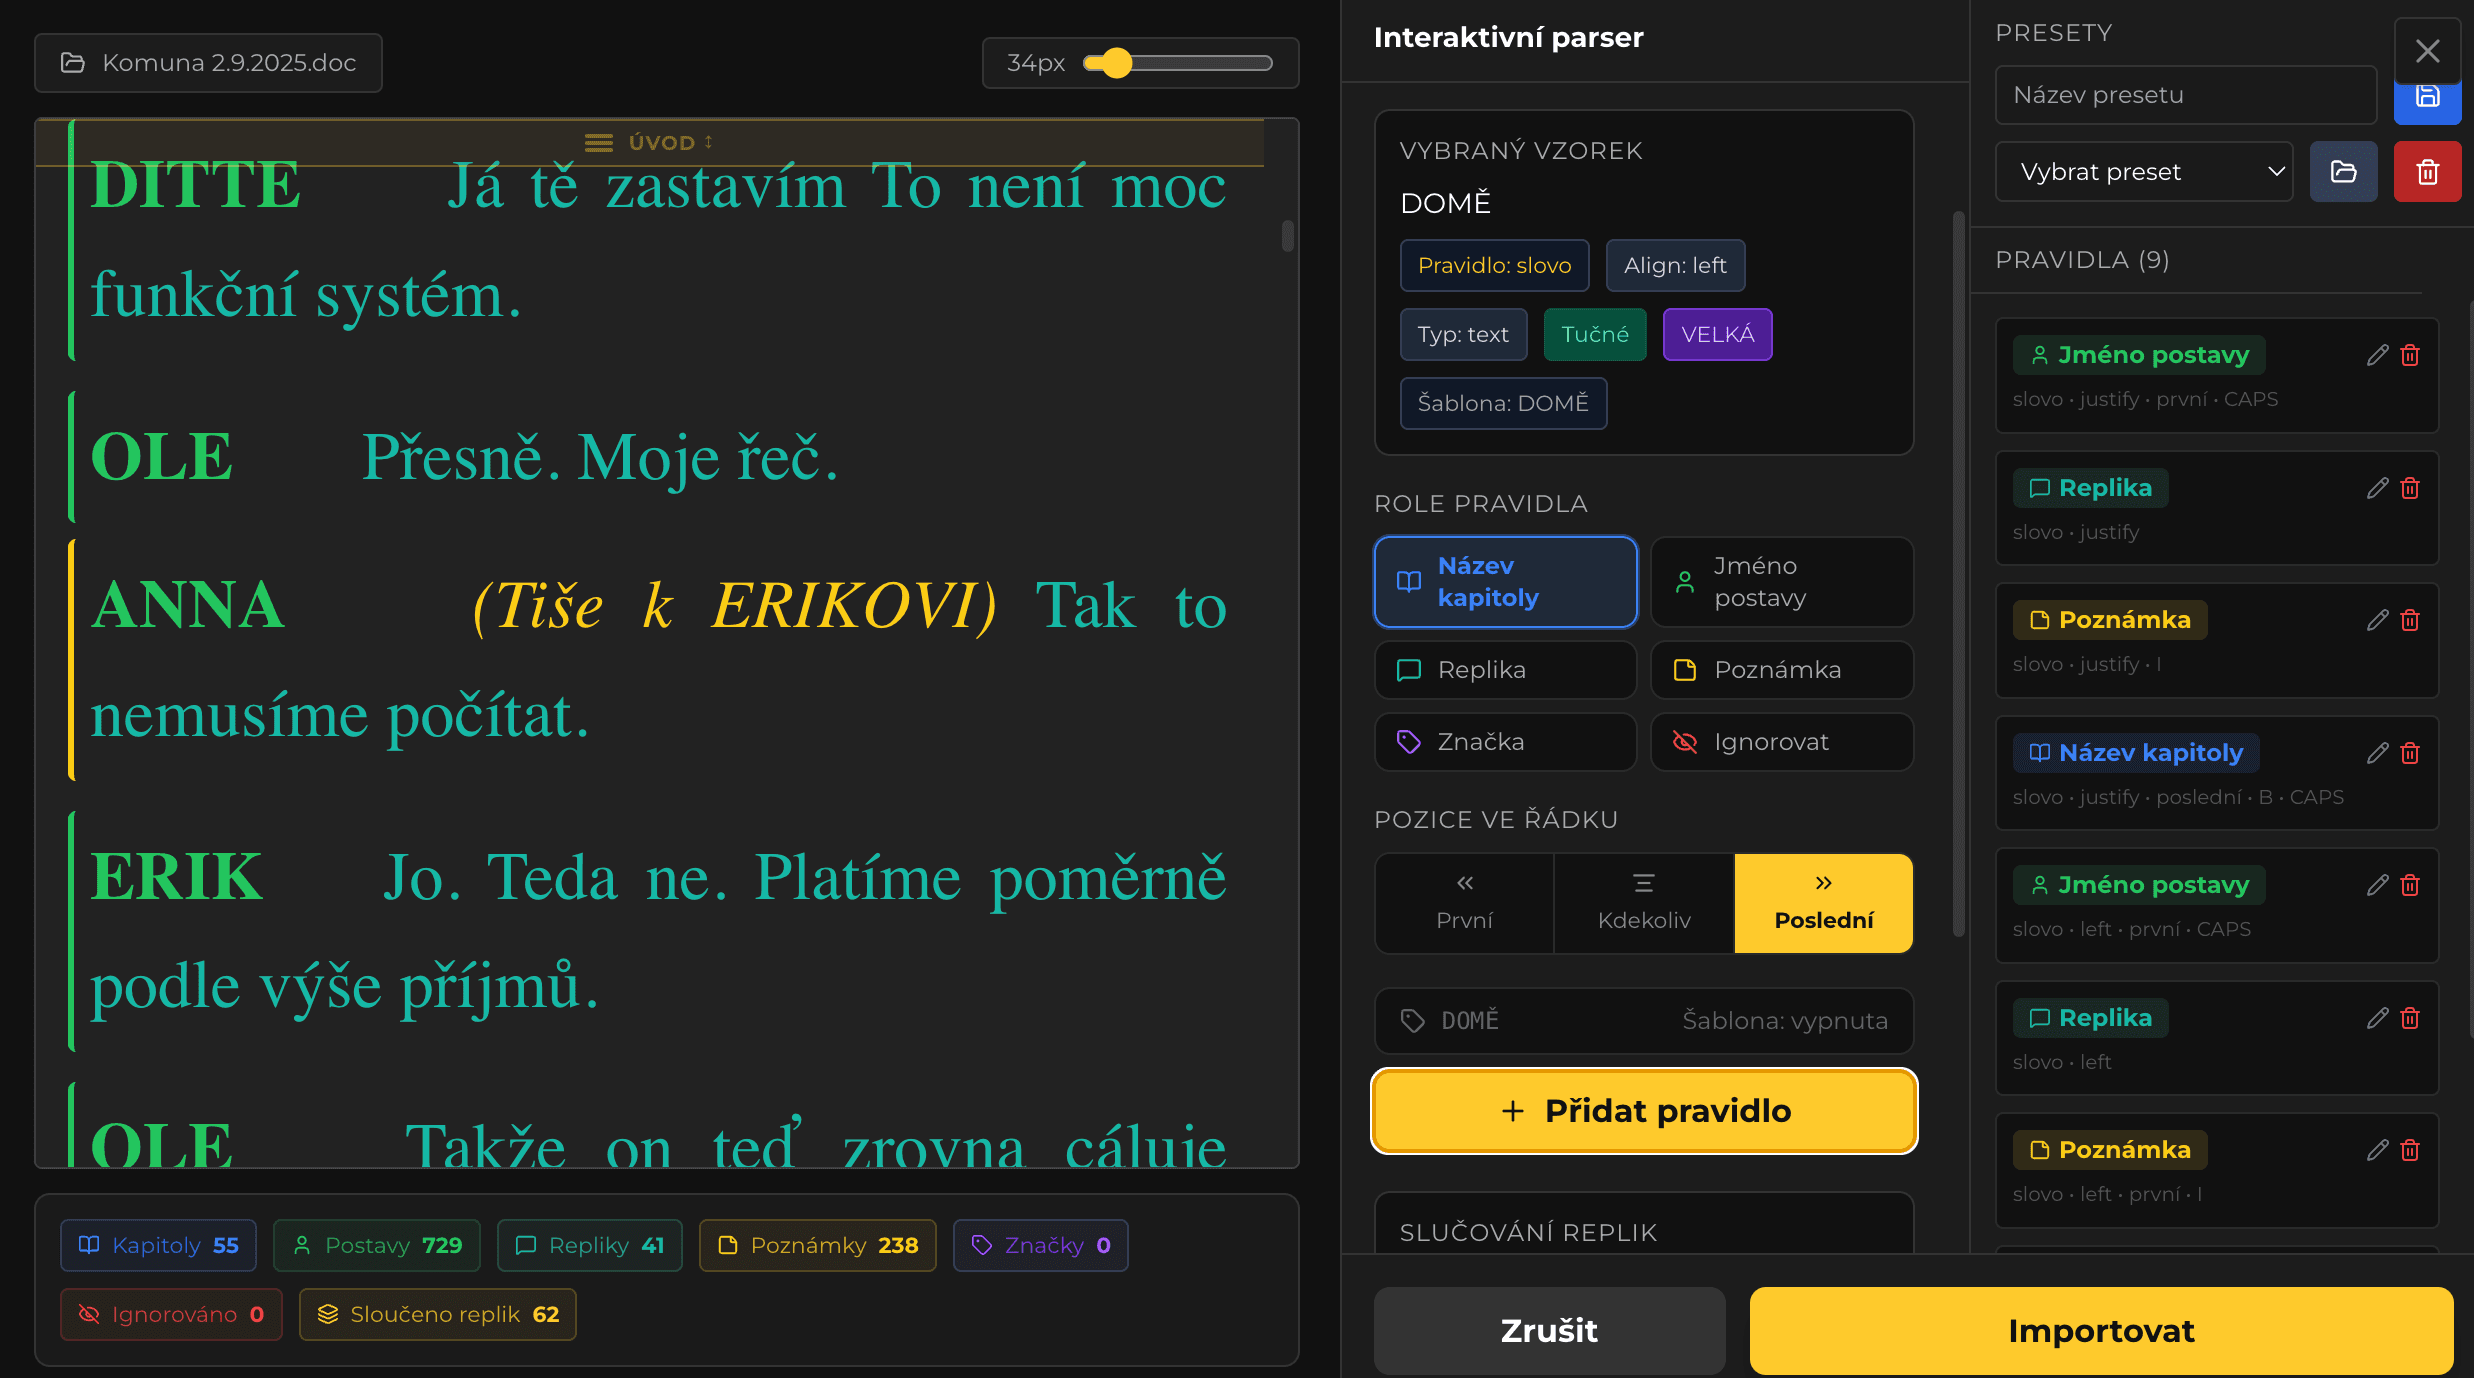Click the SLUČOVÁNÍ REPLIK section header
This screenshot has height=1378, width=2474.
click(1528, 1233)
